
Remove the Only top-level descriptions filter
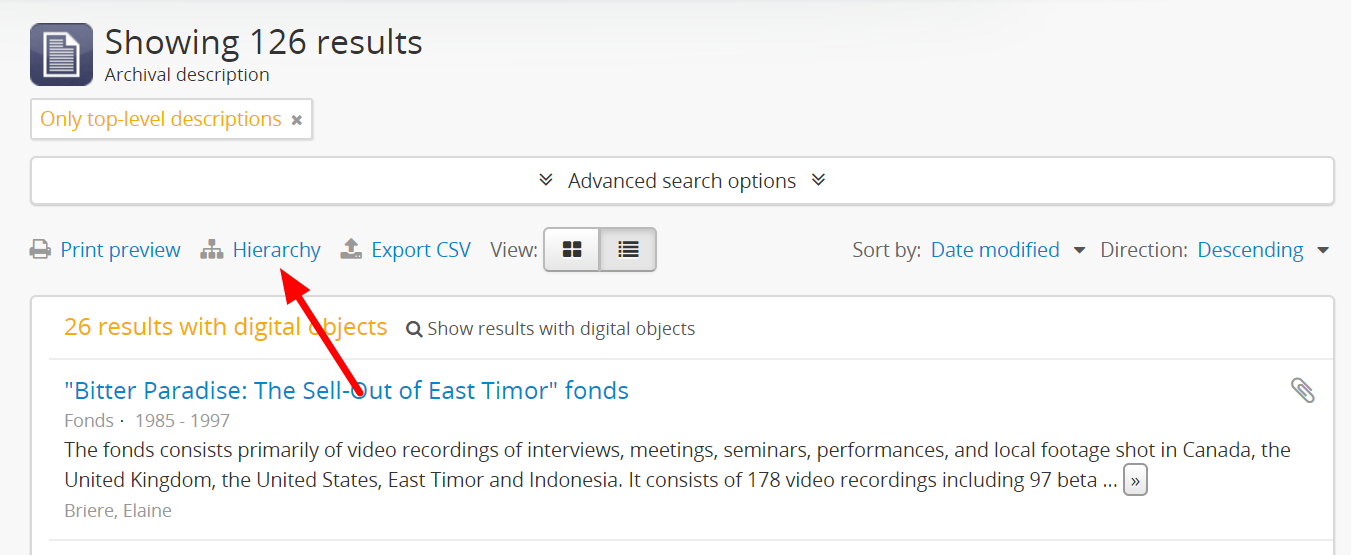tap(296, 120)
